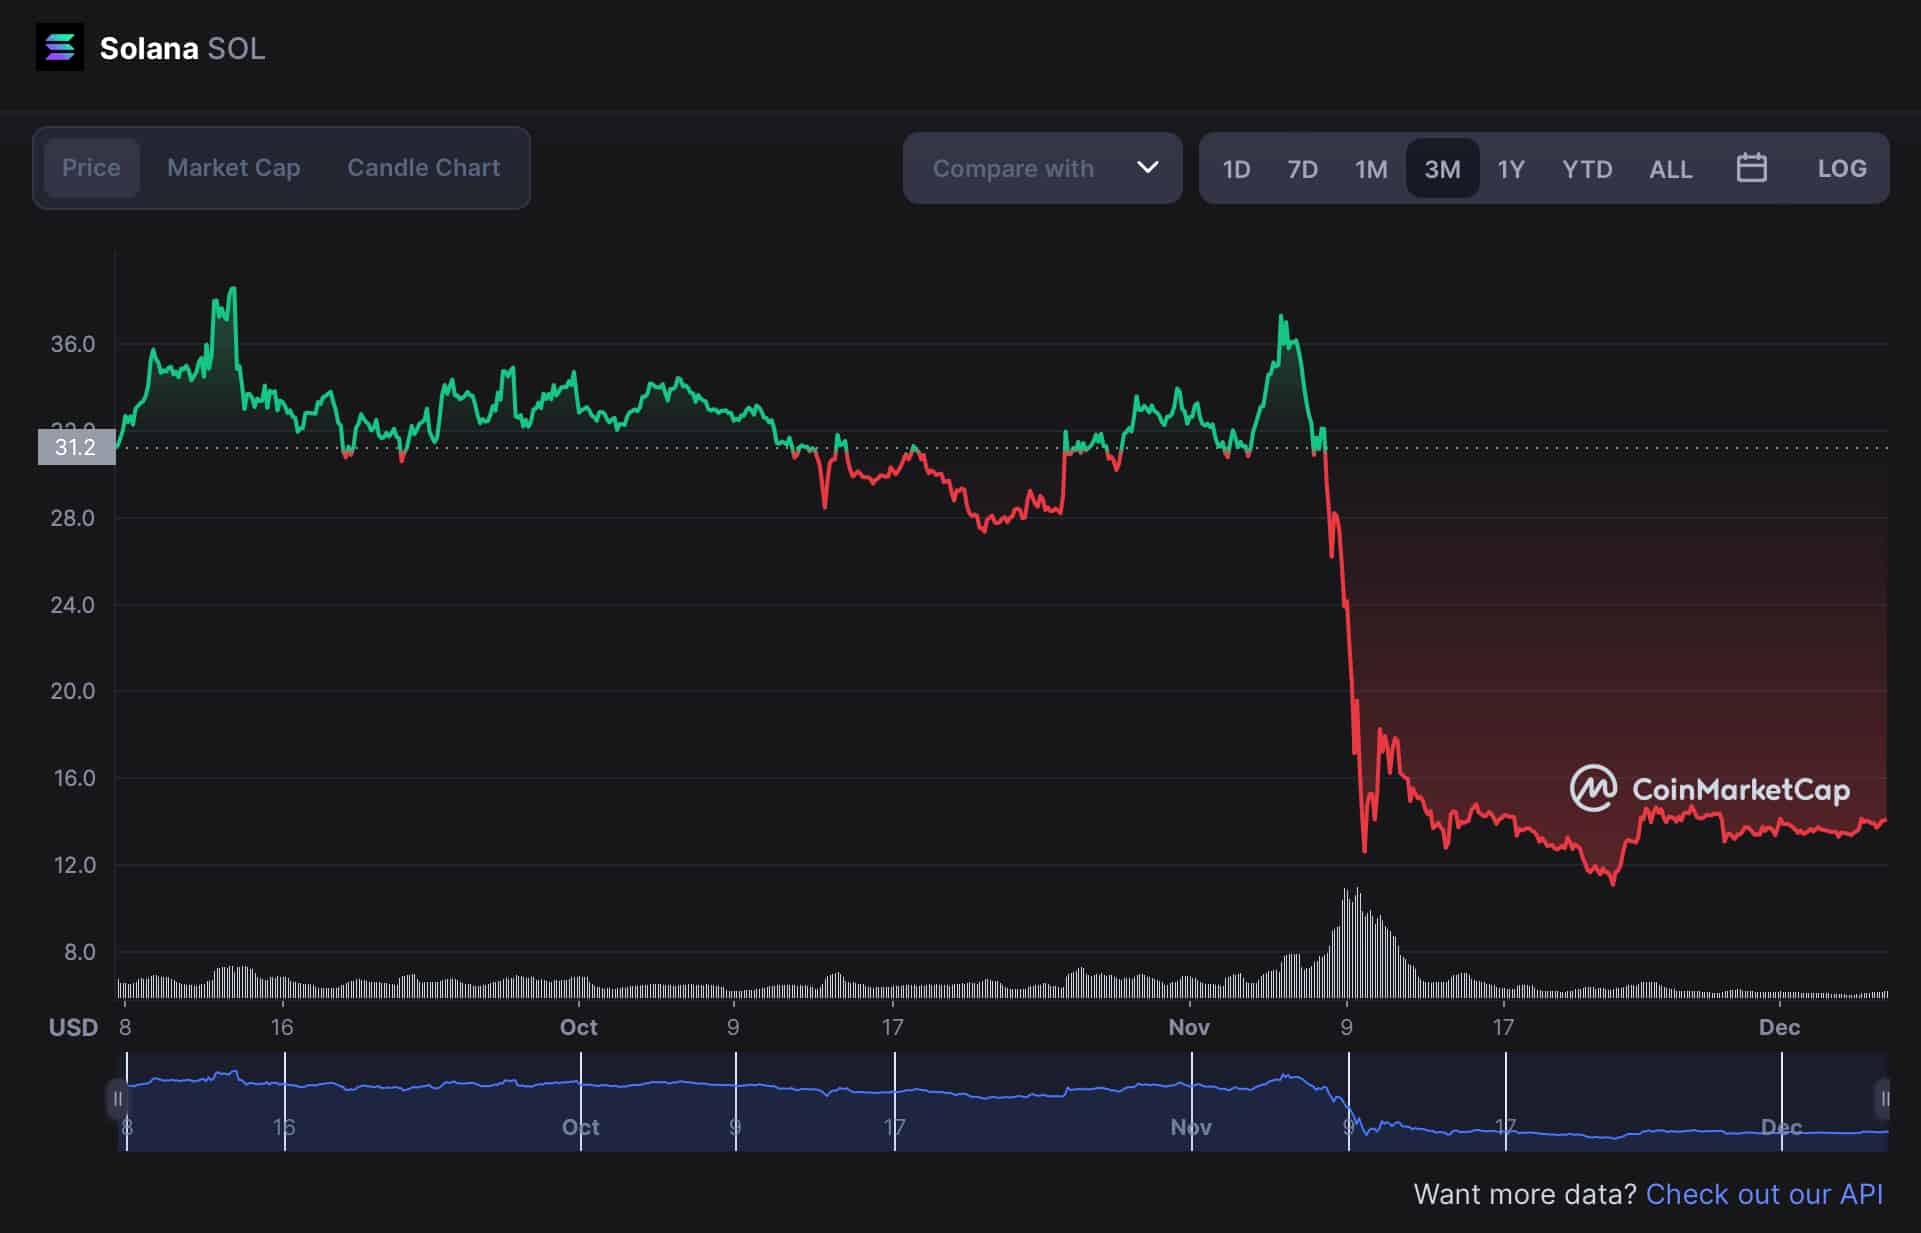The image size is (1921, 1233).
Task: Open the Check out our API link
Action: (x=1763, y=1194)
